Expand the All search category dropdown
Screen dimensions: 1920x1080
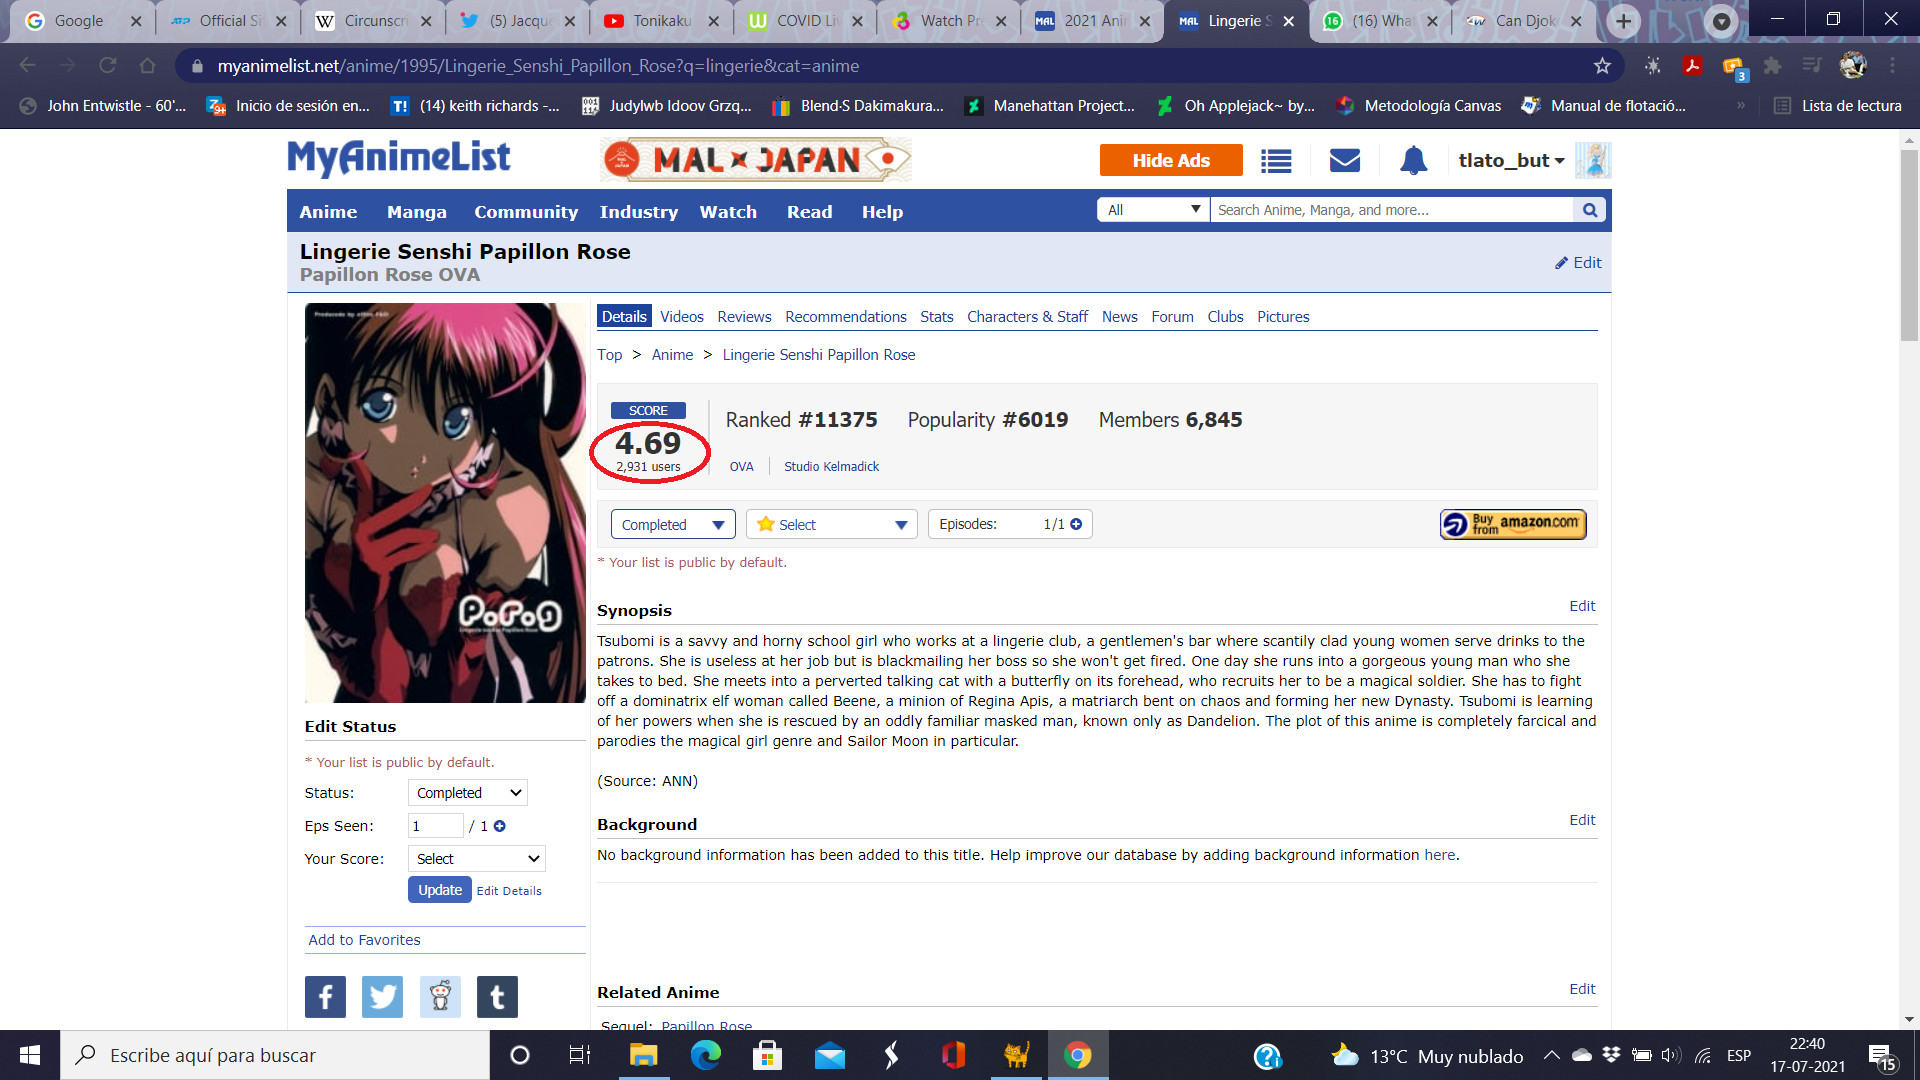pyautogui.click(x=1154, y=210)
